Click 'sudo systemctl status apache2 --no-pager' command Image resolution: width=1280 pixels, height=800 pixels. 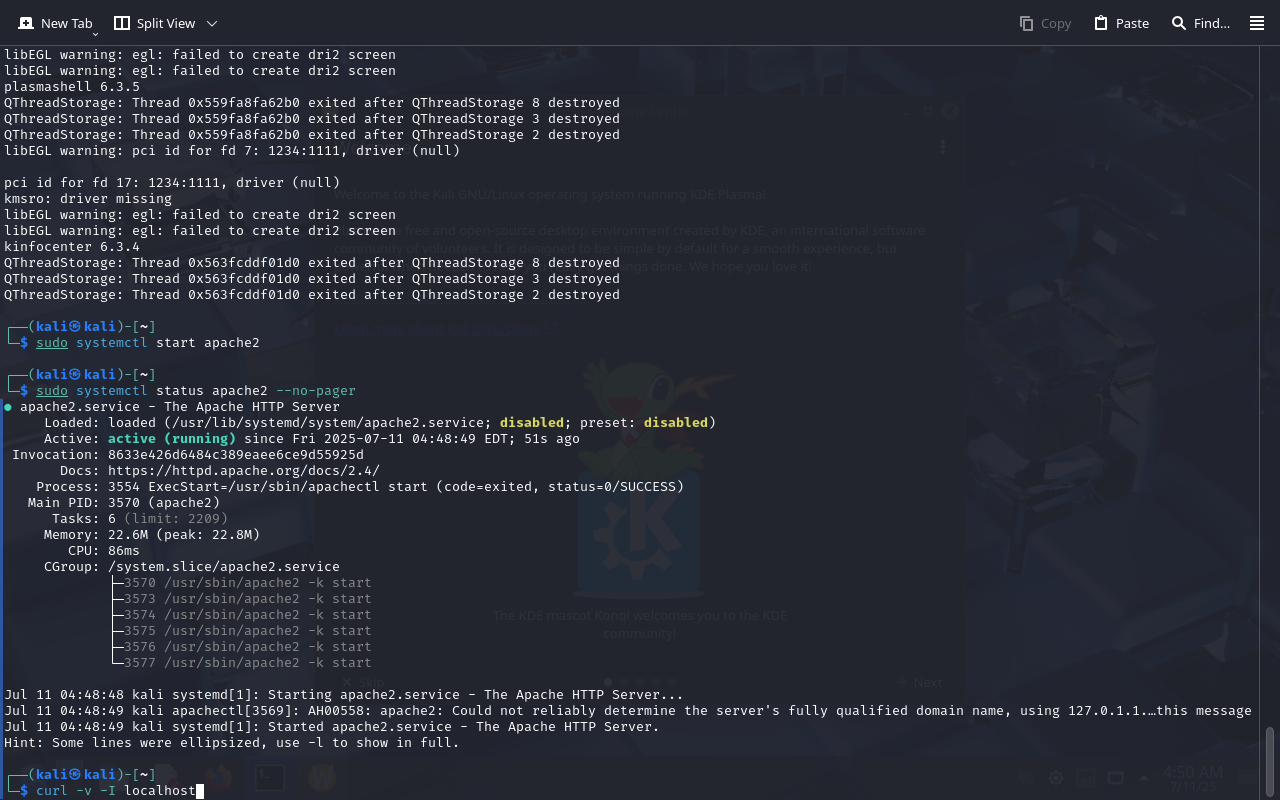point(196,391)
